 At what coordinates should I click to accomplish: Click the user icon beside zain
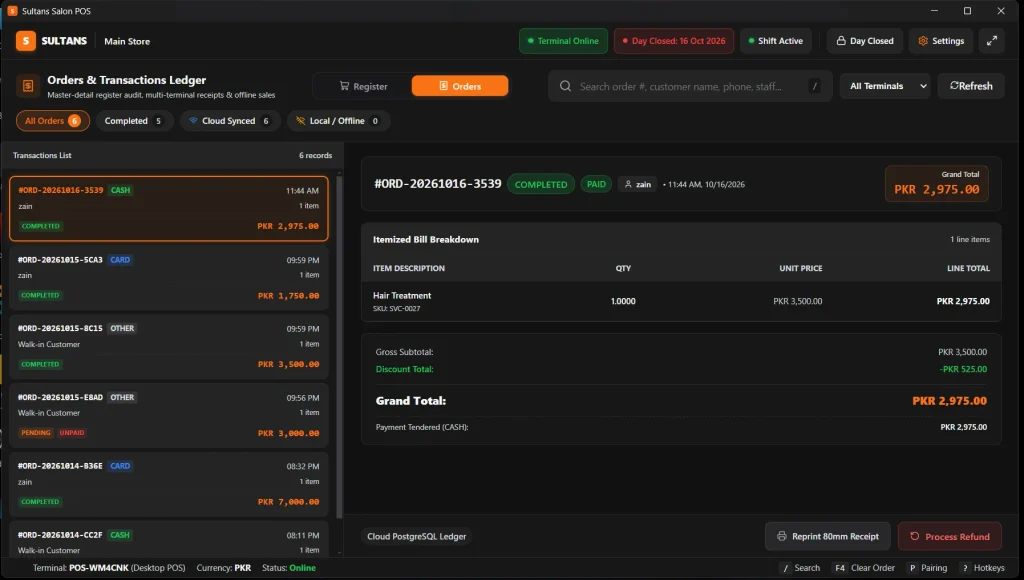point(628,184)
